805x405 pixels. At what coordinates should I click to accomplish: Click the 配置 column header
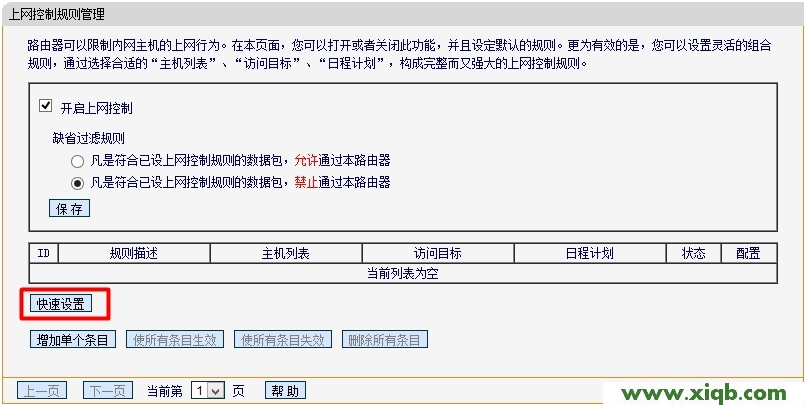coord(748,254)
